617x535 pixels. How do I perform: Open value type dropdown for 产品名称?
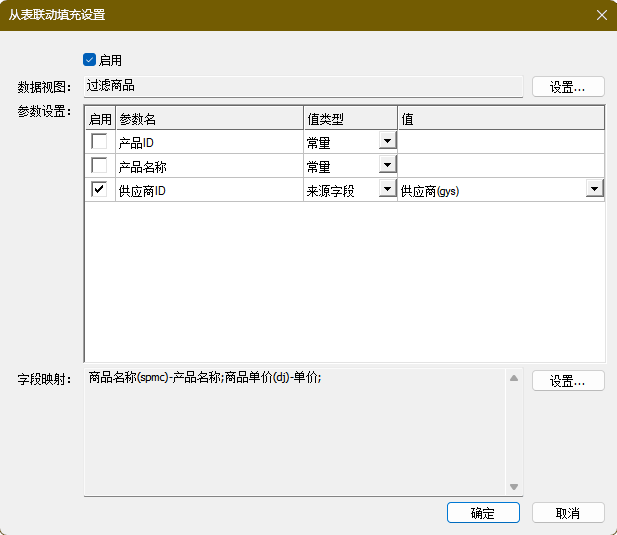[x=388, y=165]
